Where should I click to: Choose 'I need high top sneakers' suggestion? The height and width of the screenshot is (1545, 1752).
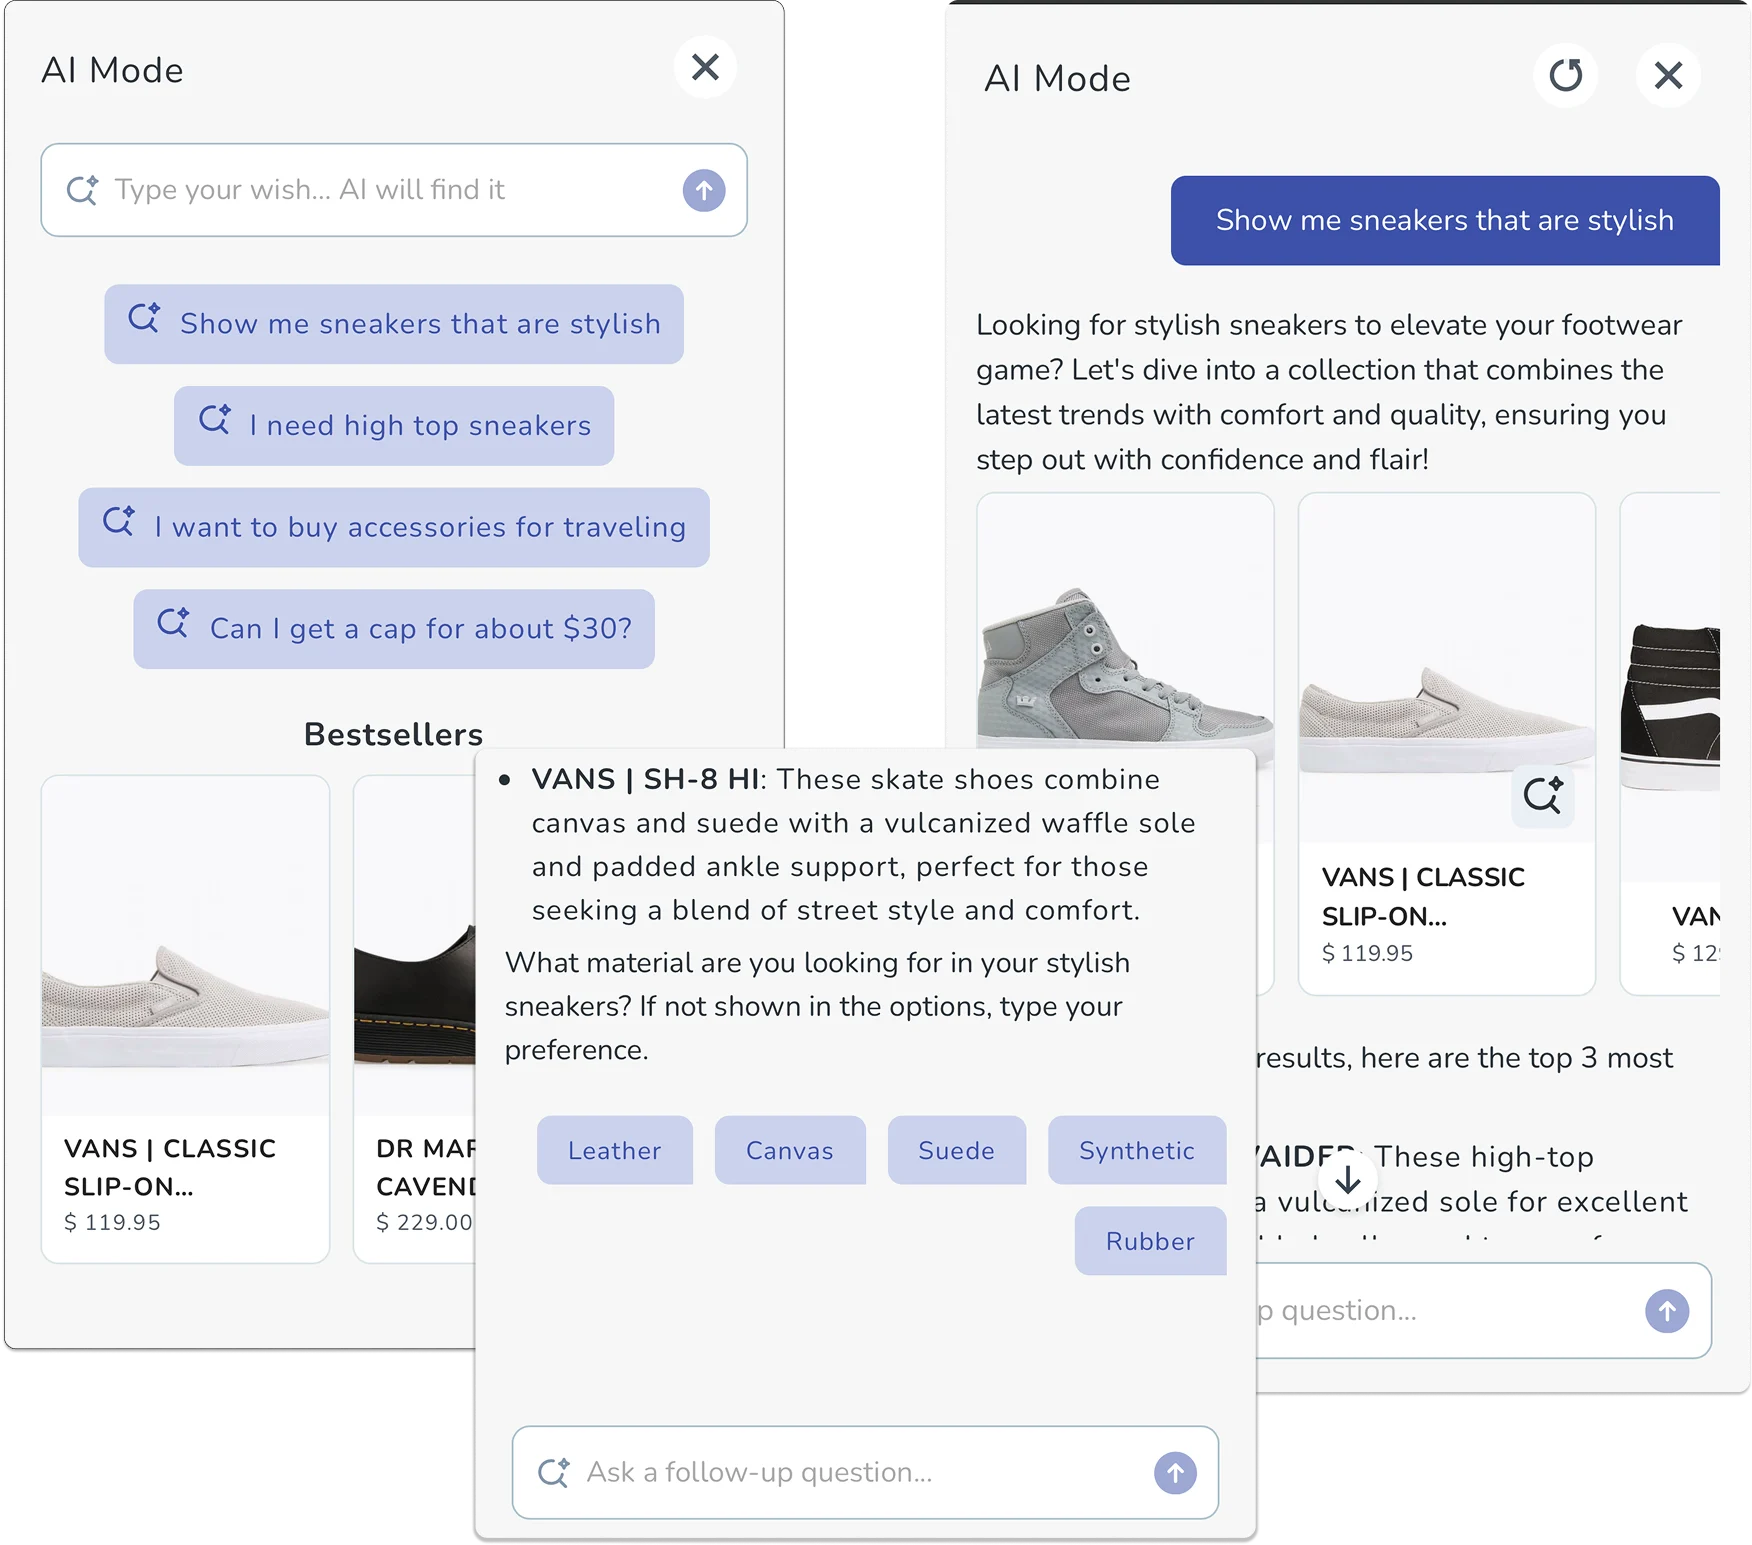(394, 426)
